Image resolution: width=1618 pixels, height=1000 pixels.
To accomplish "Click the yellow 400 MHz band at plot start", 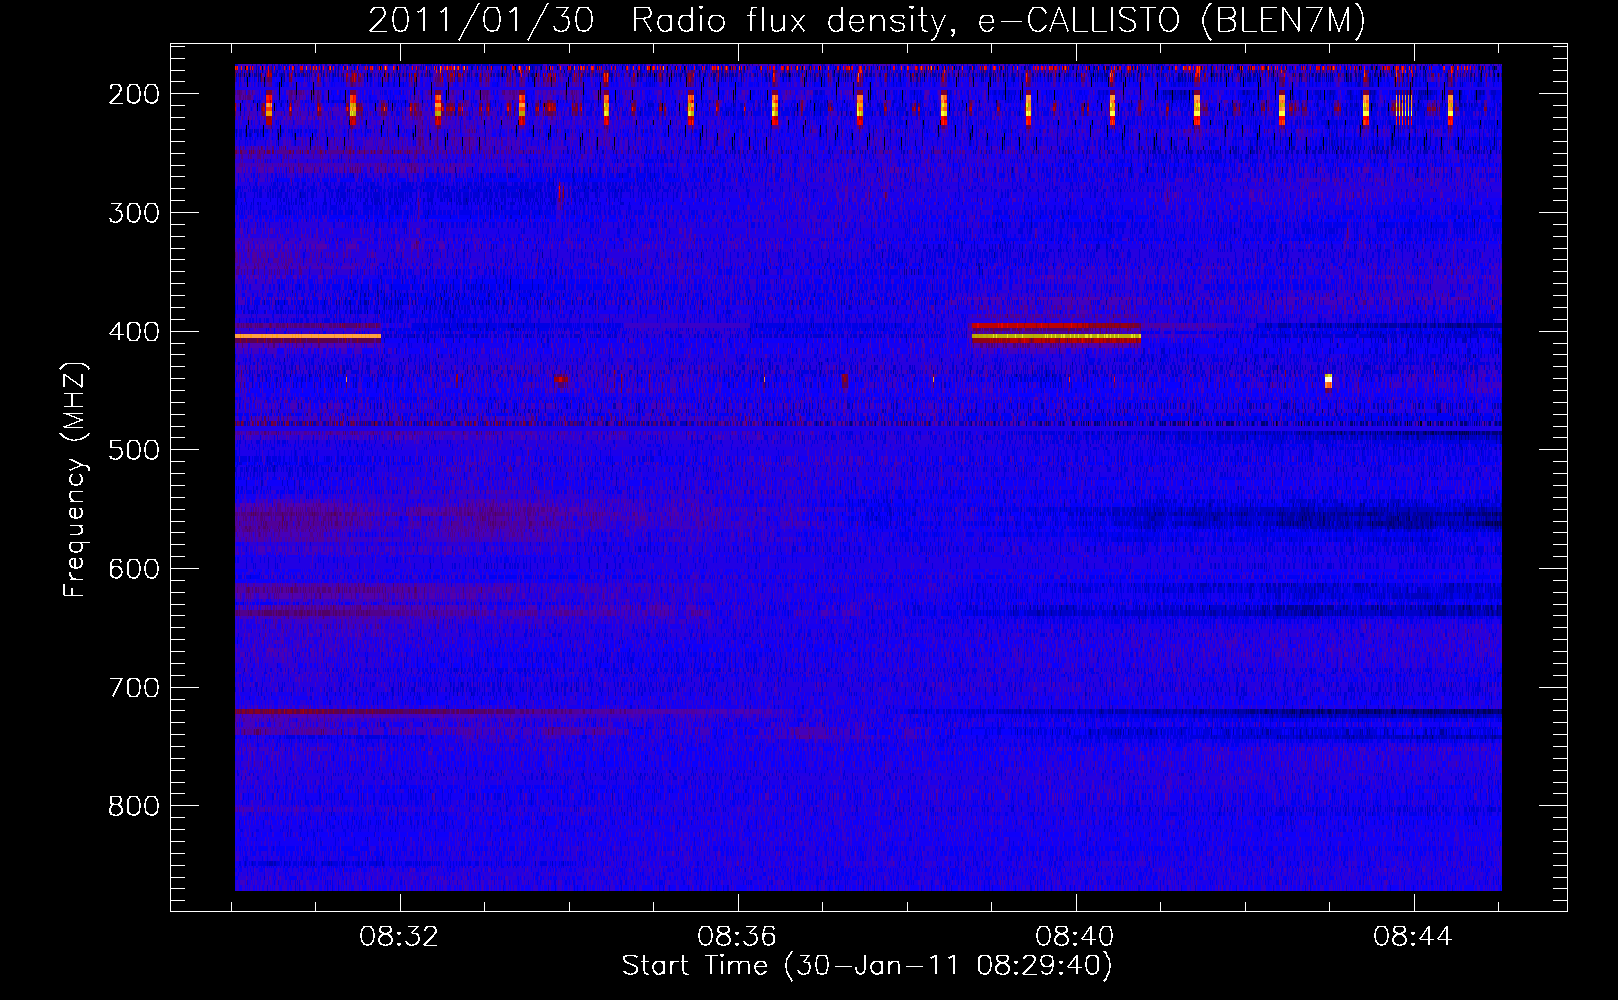I will [308, 336].
